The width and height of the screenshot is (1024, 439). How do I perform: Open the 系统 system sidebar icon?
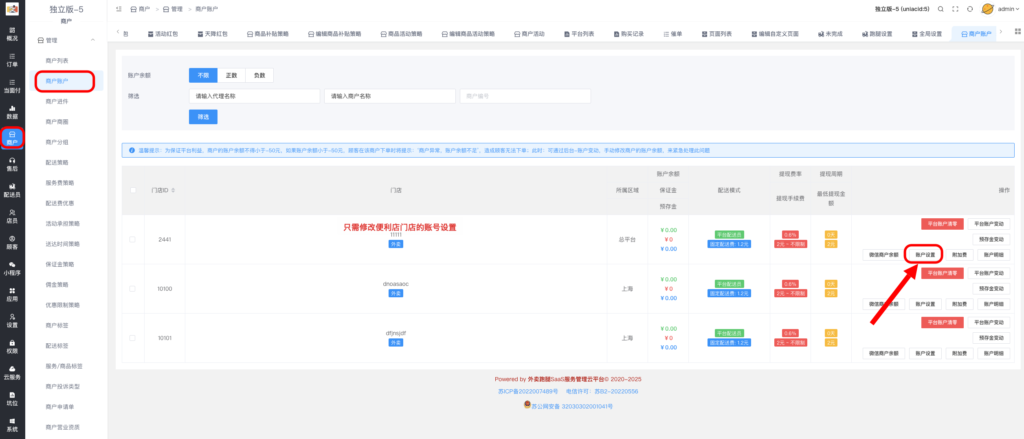[12, 425]
